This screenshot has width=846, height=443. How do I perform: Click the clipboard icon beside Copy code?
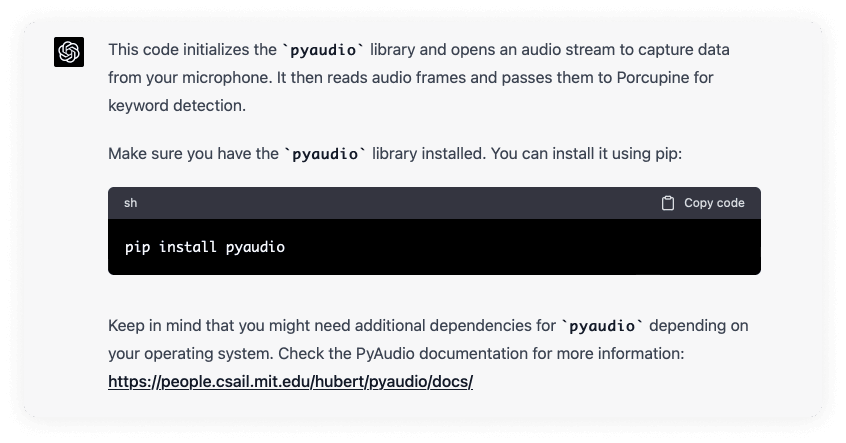(668, 203)
